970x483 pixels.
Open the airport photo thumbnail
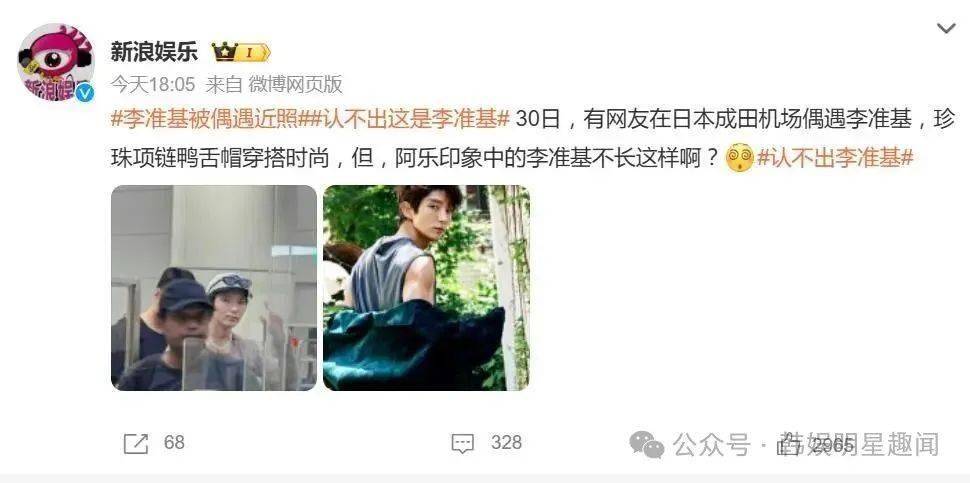click(x=214, y=288)
